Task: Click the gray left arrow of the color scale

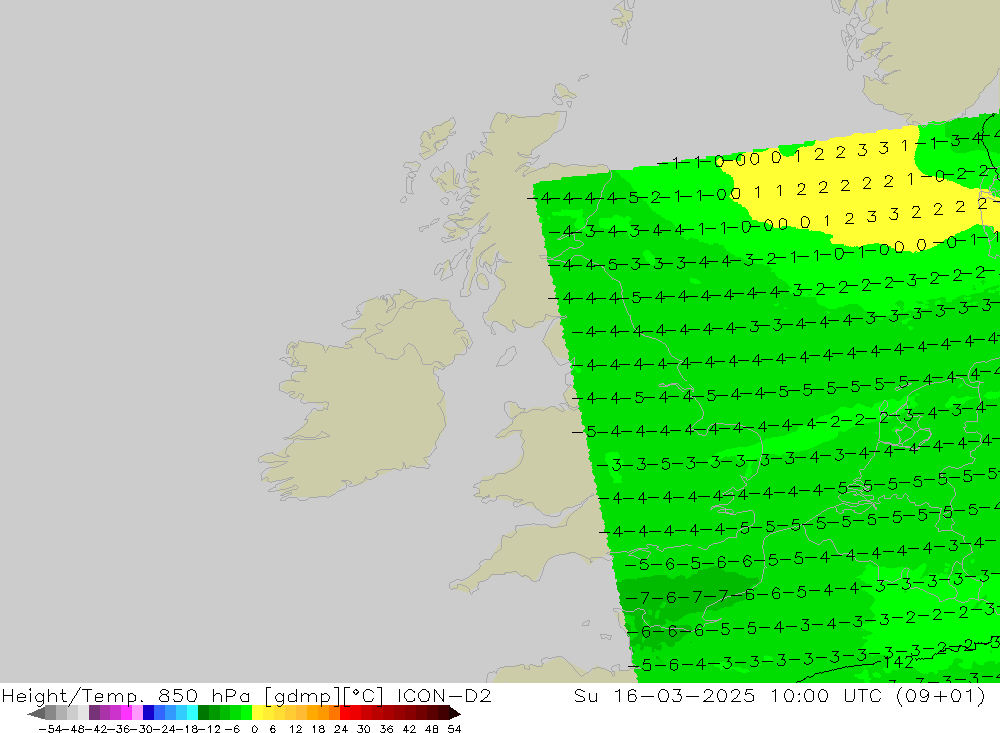Action: point(36,713)
